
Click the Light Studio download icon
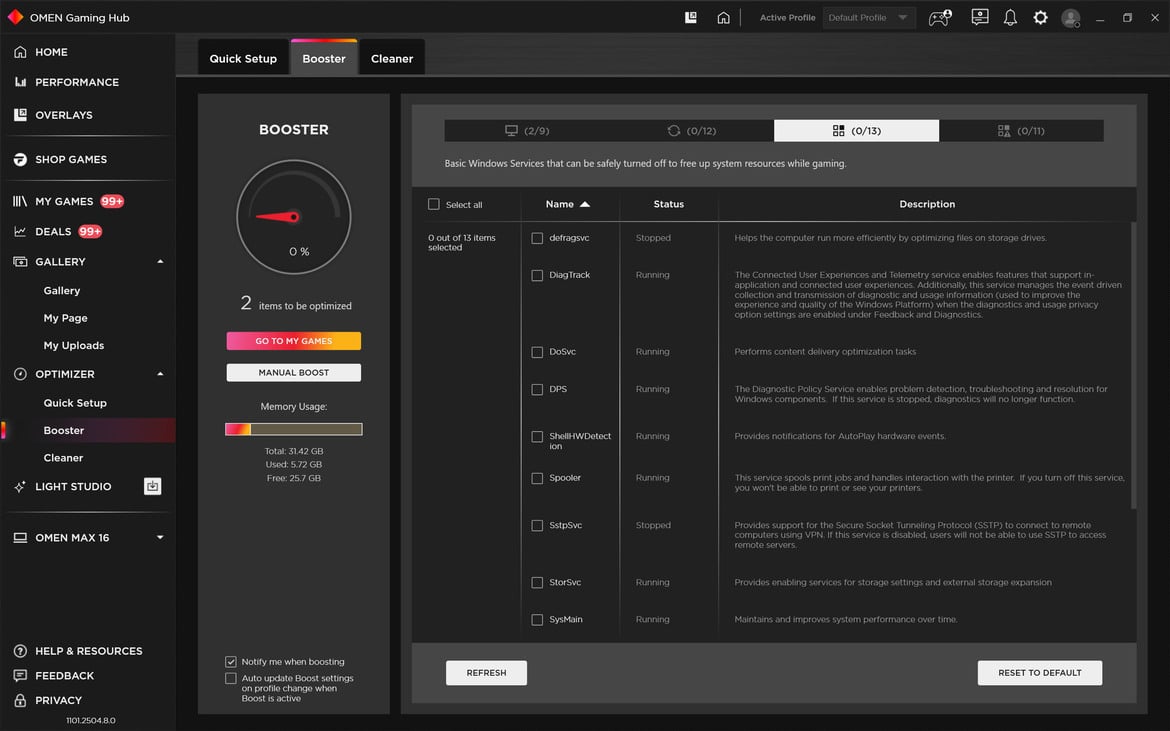(x=152, y=486)
